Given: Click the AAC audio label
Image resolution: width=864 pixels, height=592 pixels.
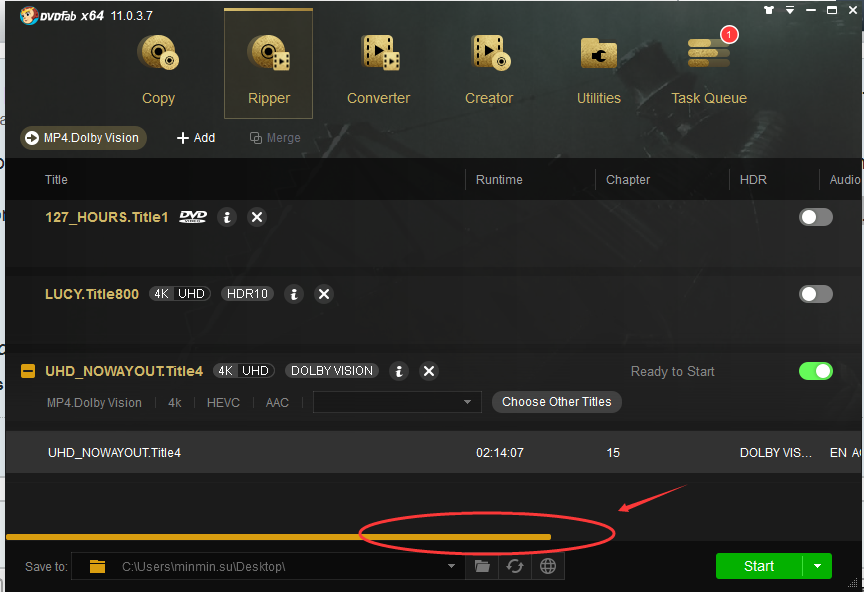Looking at the screenshot, I should pyautogui.click(x=277, y=403).
